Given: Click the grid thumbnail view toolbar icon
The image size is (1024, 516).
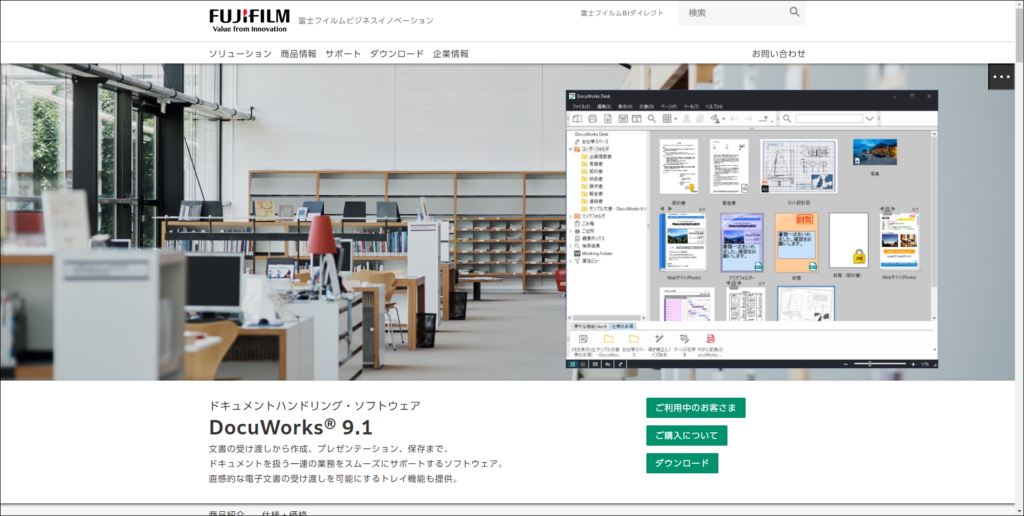Looking at the screenshot, I should pyautogui.click(x=667, y=119).
